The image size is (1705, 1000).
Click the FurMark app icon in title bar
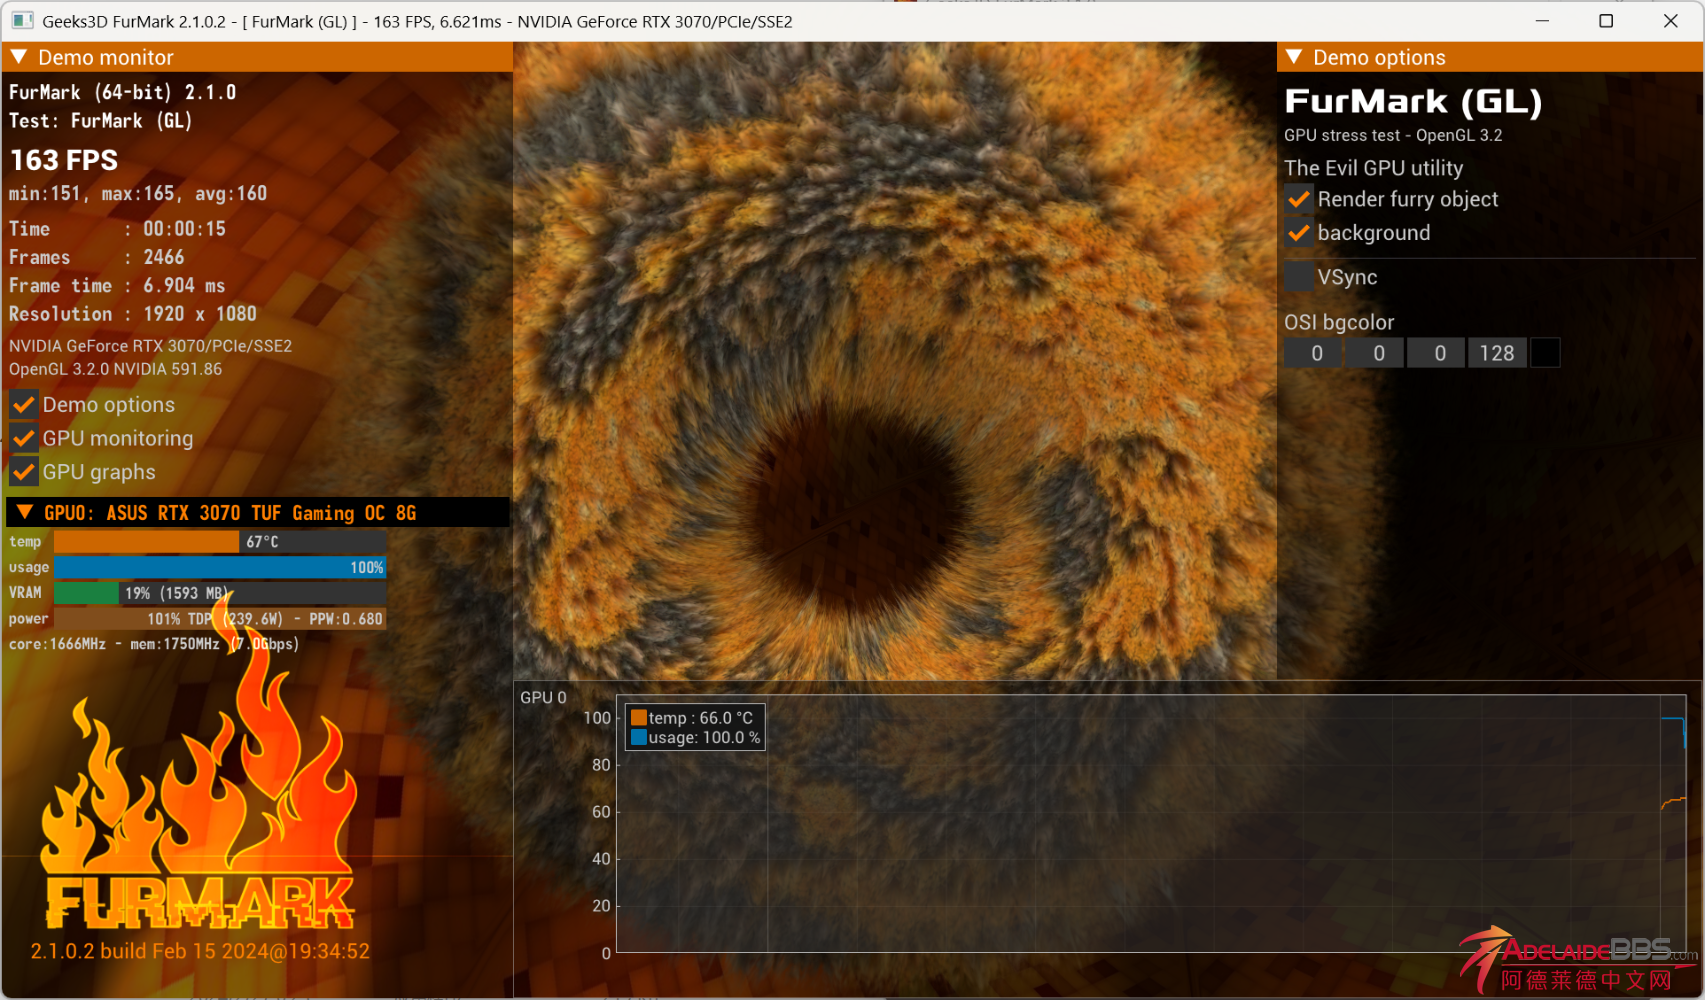22,21
